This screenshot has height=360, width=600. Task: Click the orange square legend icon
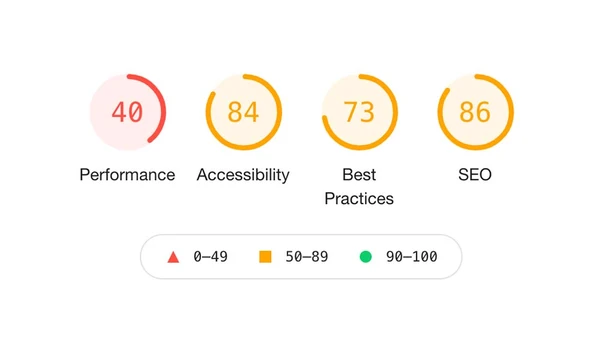click(265, 257)
